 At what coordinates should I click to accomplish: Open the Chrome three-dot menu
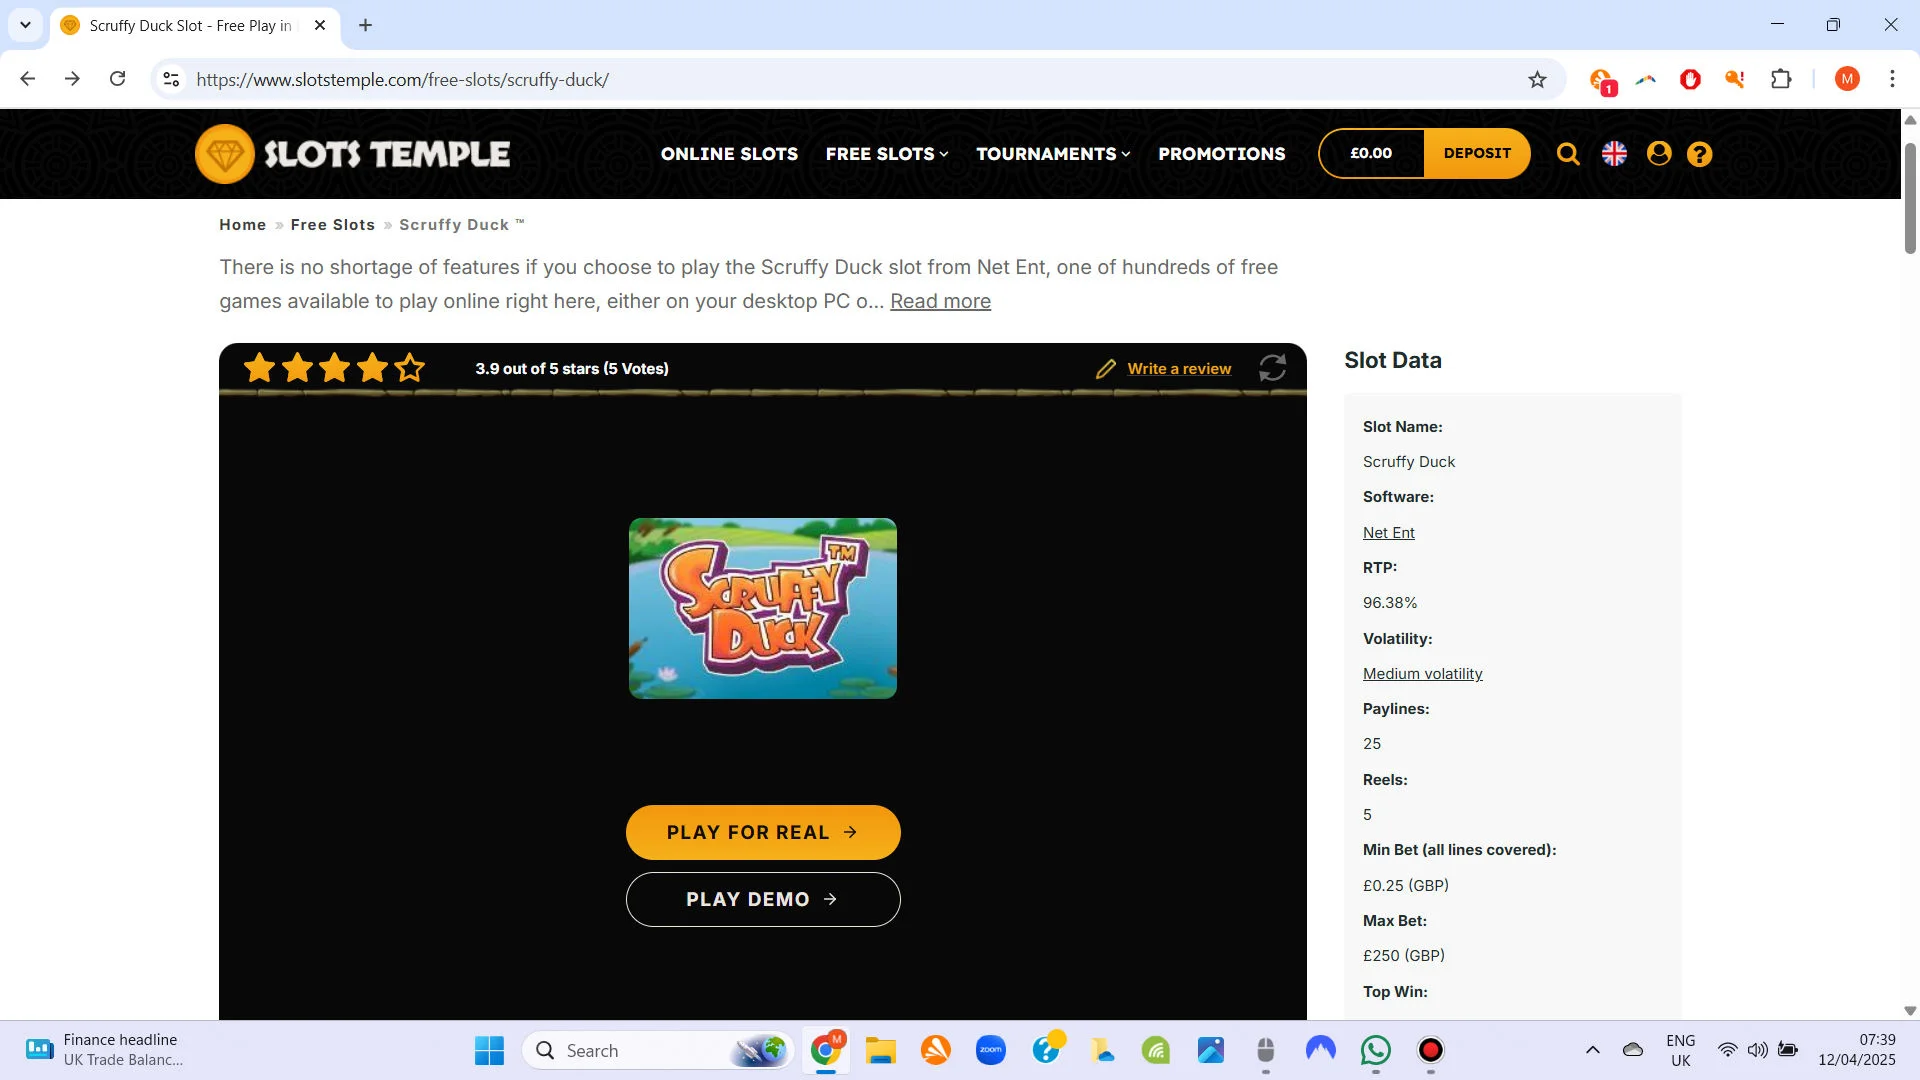(1892, 79)
